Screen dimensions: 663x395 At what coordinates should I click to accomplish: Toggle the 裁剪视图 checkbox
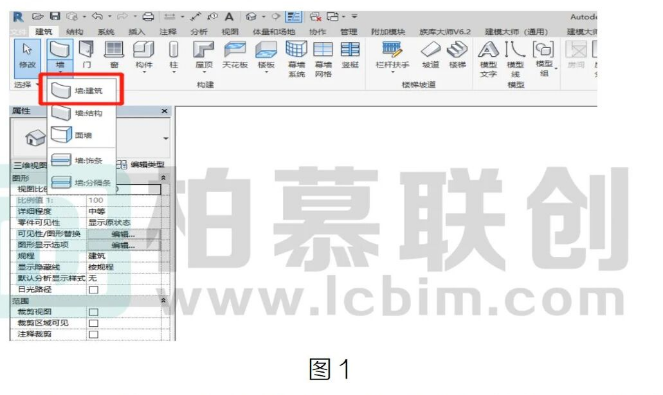point(93,312)
